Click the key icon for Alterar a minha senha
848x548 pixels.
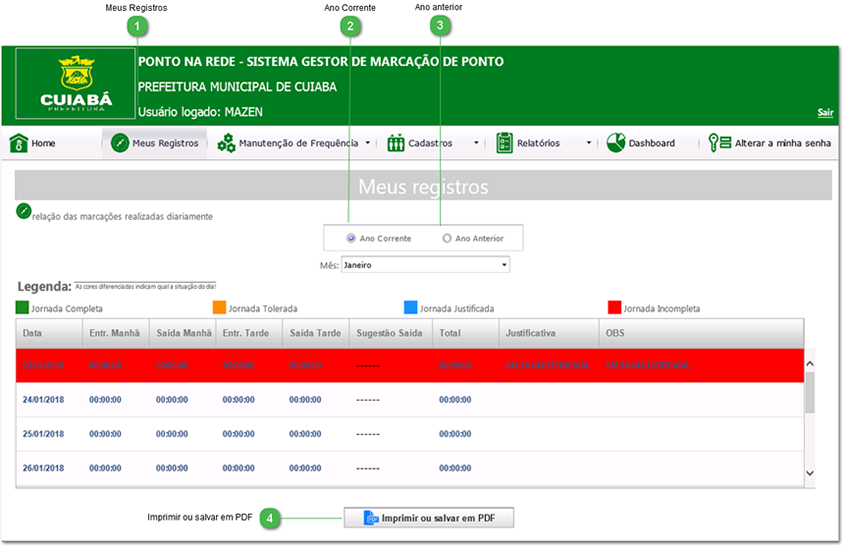719,143
